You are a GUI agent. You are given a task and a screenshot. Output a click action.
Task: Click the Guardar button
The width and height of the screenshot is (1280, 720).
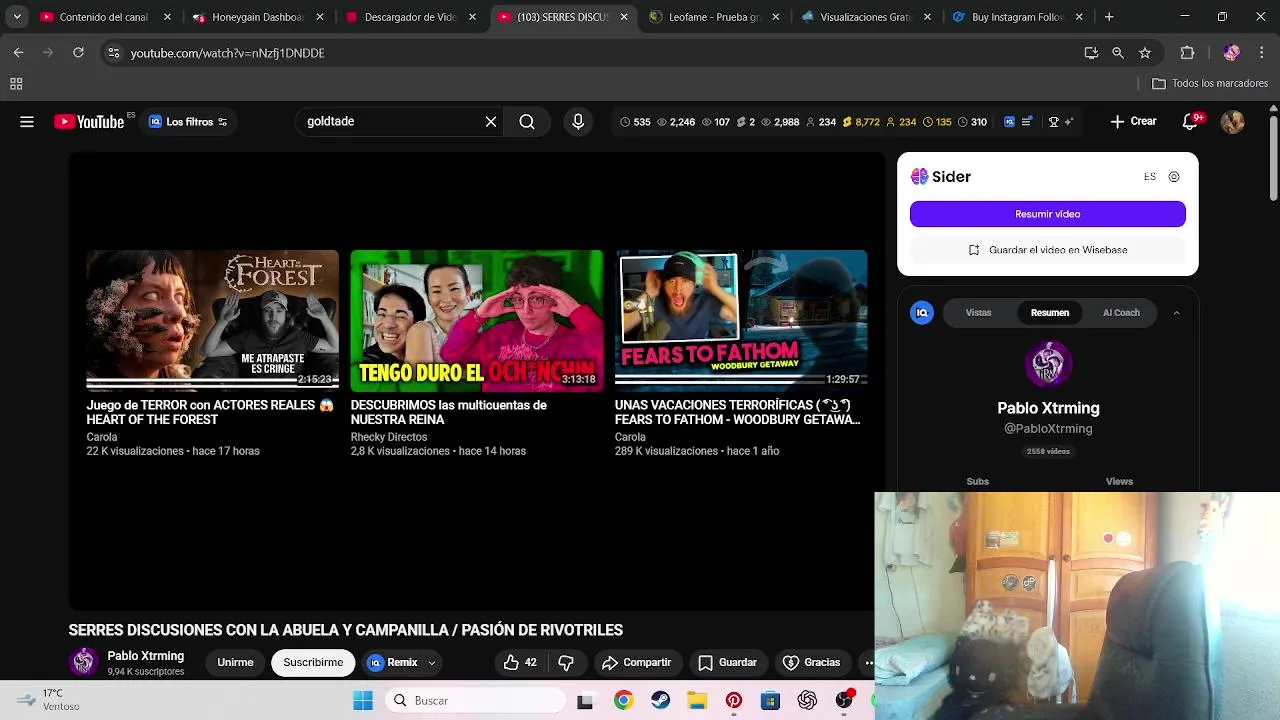[x=727, y=663]
